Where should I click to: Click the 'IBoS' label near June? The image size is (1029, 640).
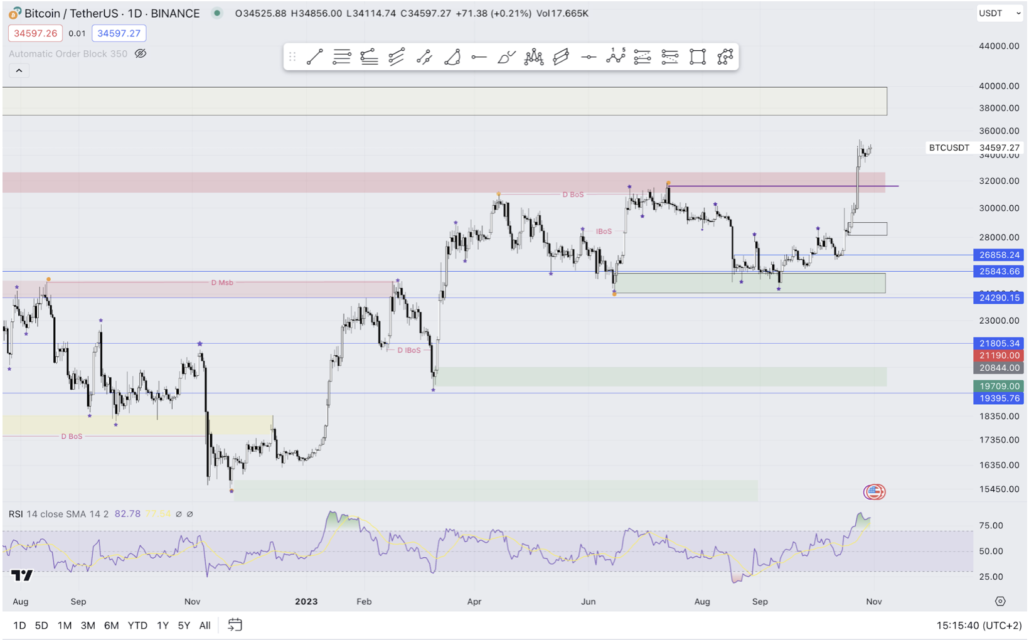(604, 232)
